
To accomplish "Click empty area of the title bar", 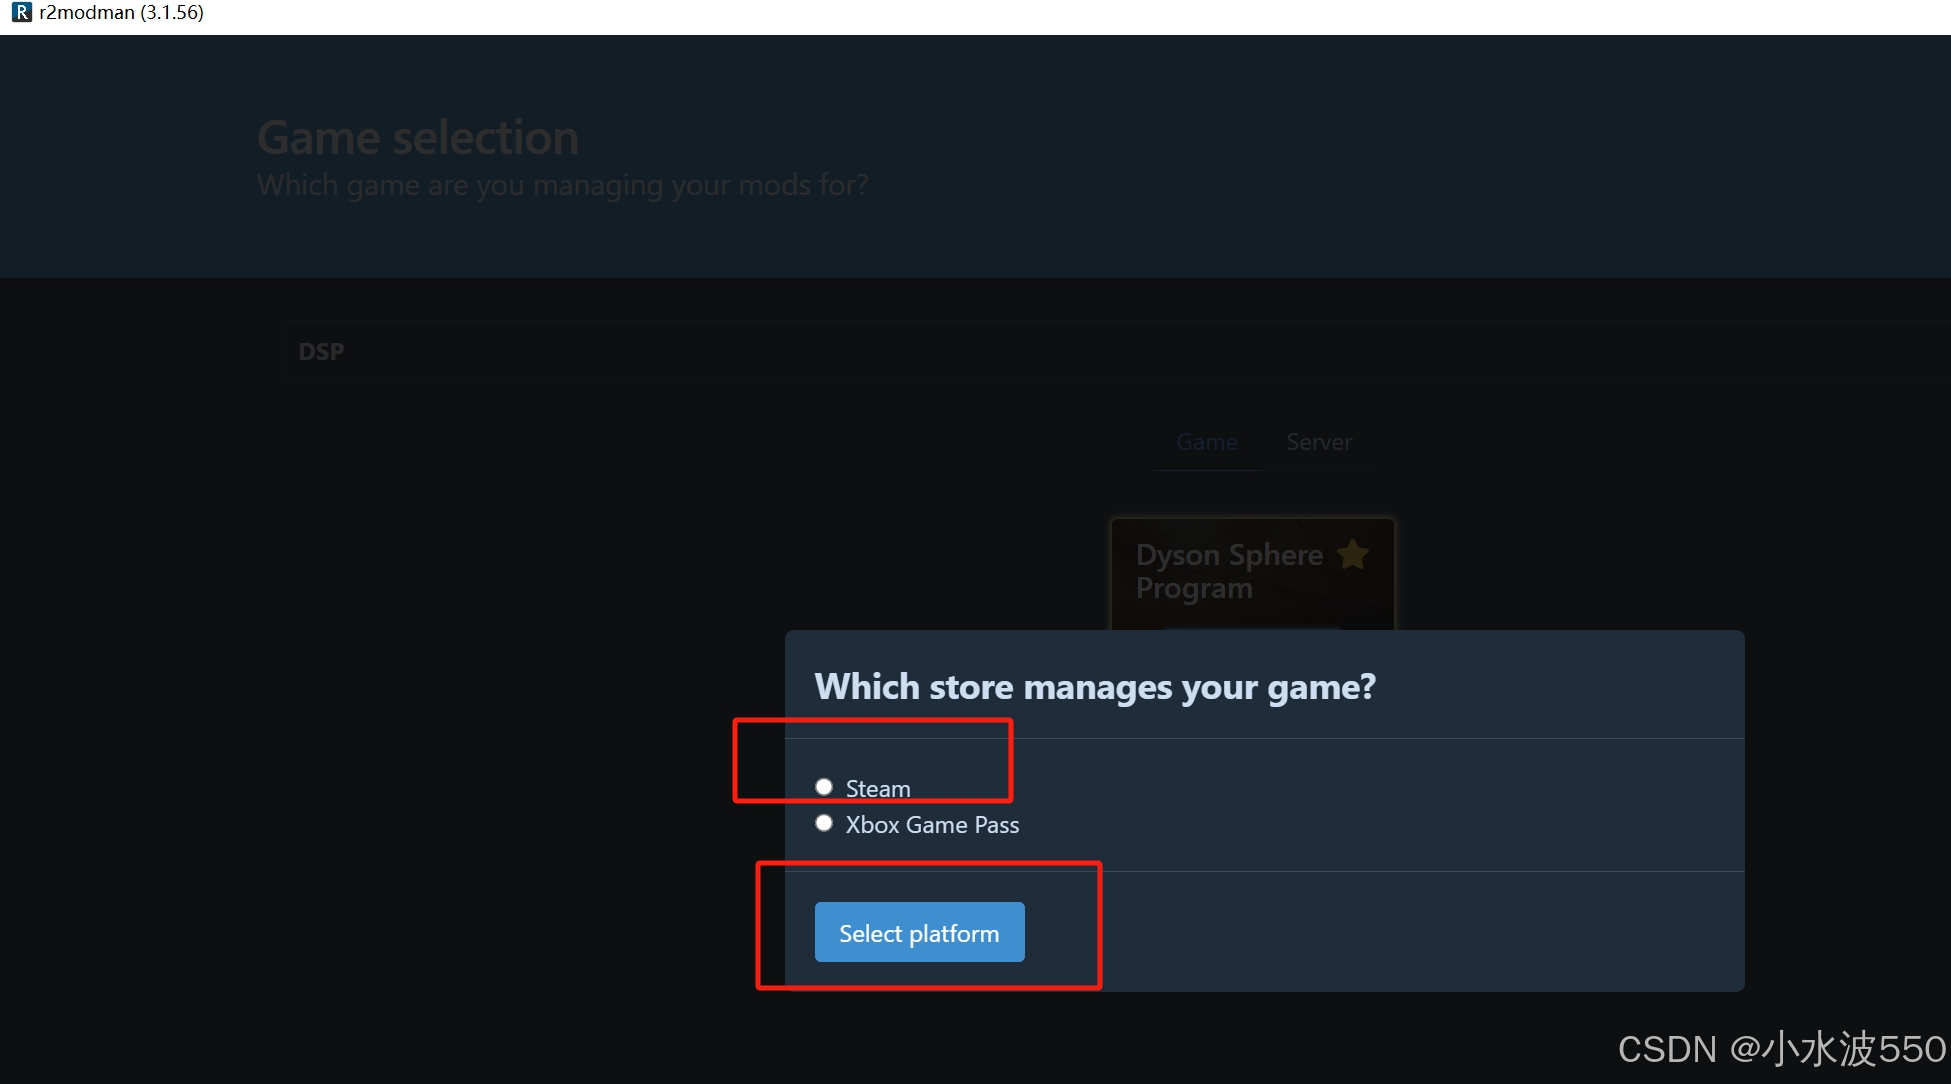I will point(1000,15).
